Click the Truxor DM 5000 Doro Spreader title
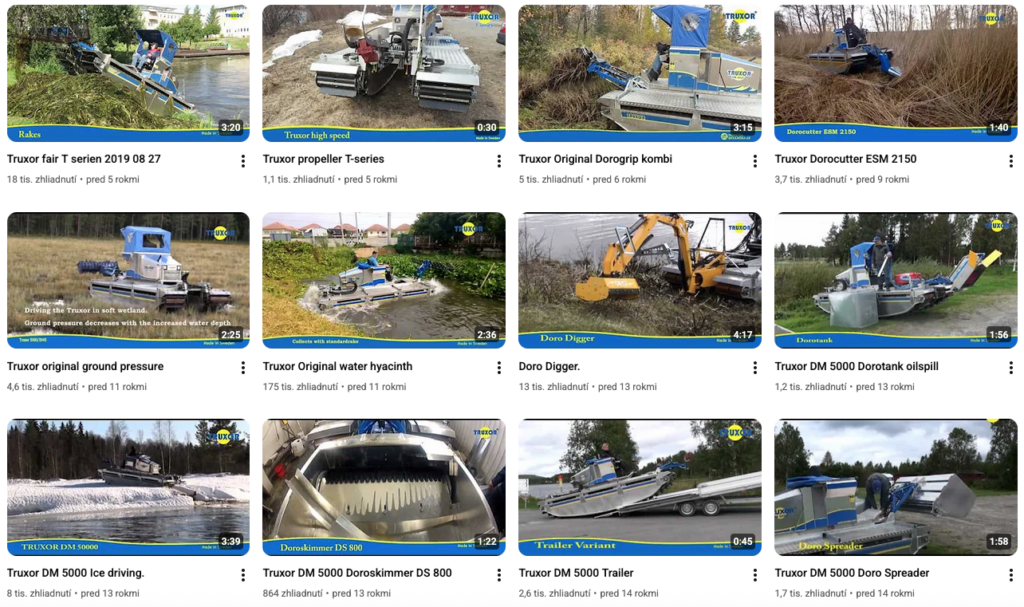 pos(852,573)
